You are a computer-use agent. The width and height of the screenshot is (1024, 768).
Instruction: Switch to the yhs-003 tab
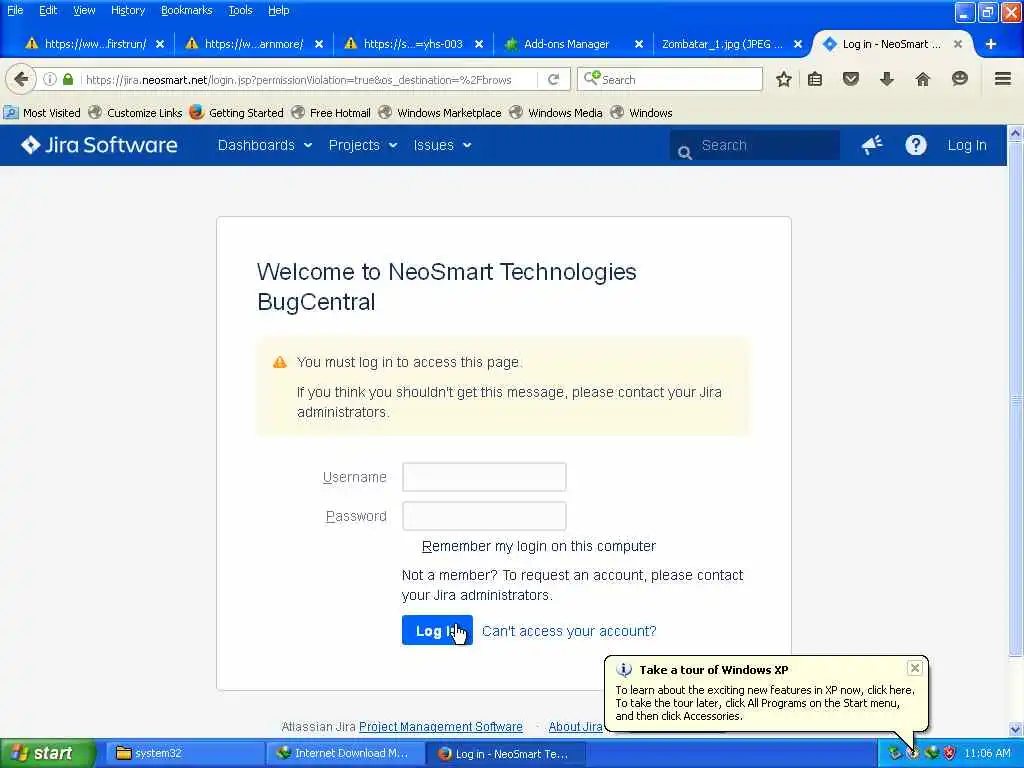(x=413, y=44)
